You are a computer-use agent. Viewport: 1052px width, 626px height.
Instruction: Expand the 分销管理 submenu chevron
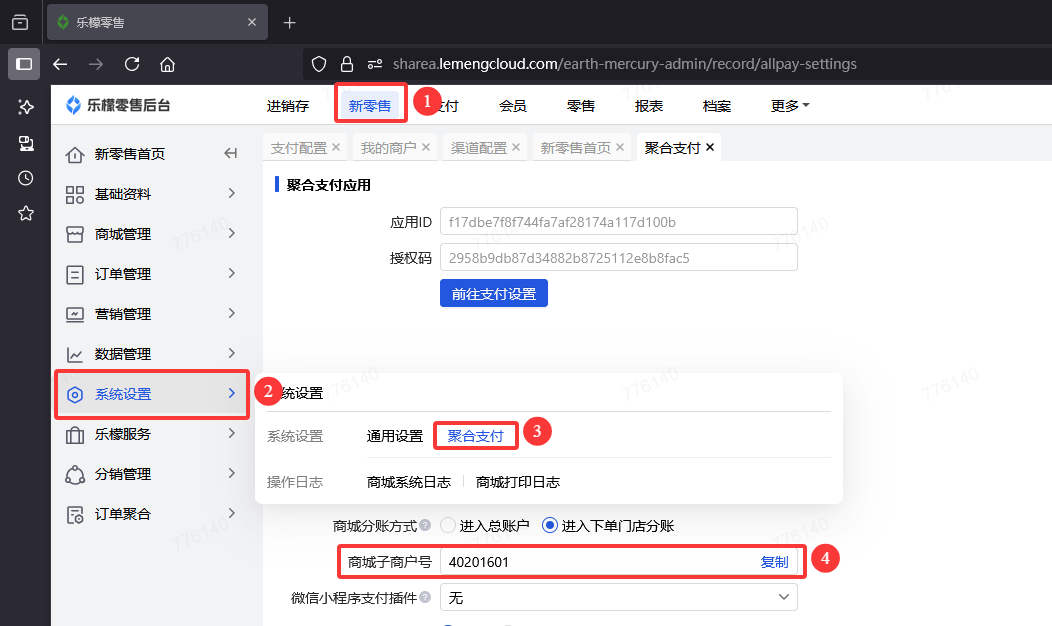pyautogui.click(x=231, y=473)
